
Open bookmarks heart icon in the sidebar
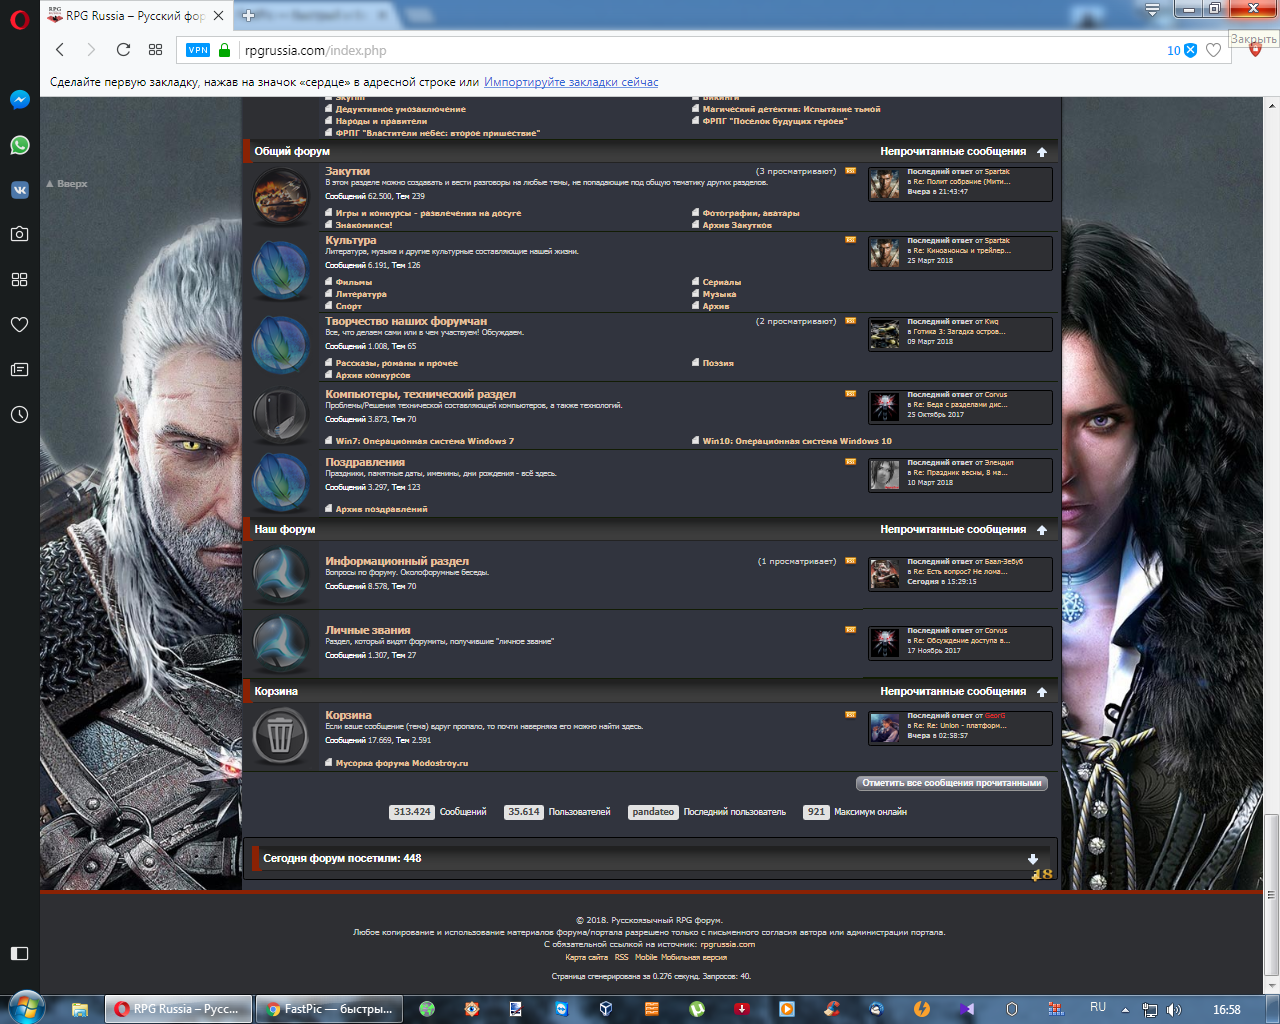pyautogui.click(x=20, y=324)
